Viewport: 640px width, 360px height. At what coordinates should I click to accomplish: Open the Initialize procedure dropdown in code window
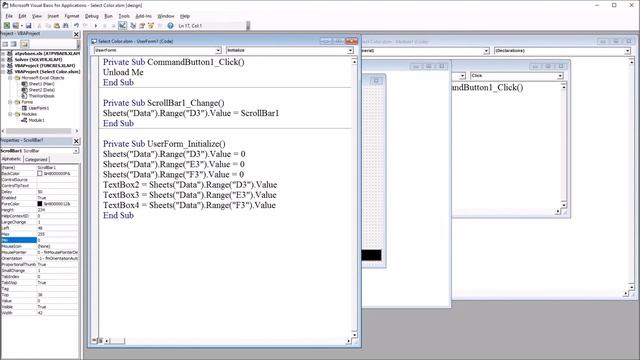(350, 51)
